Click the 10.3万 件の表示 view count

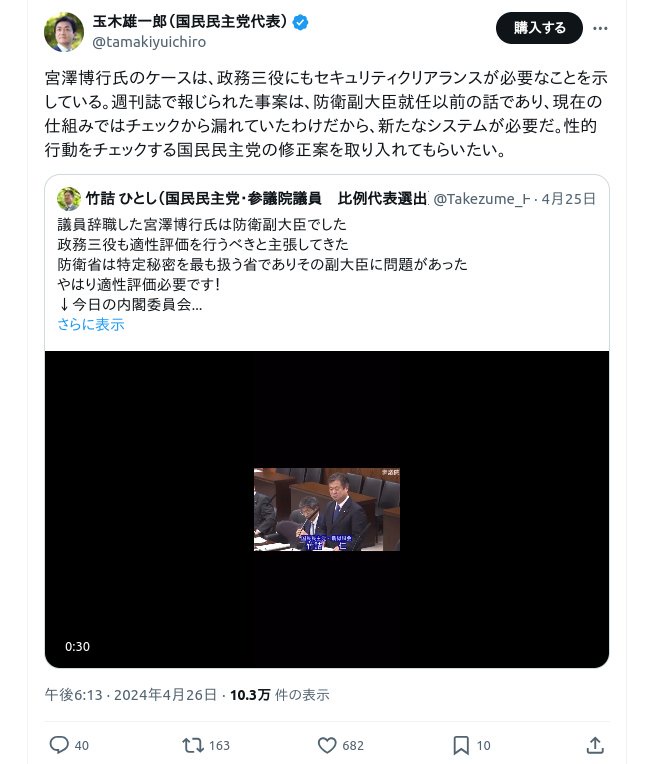coord(280,695)
